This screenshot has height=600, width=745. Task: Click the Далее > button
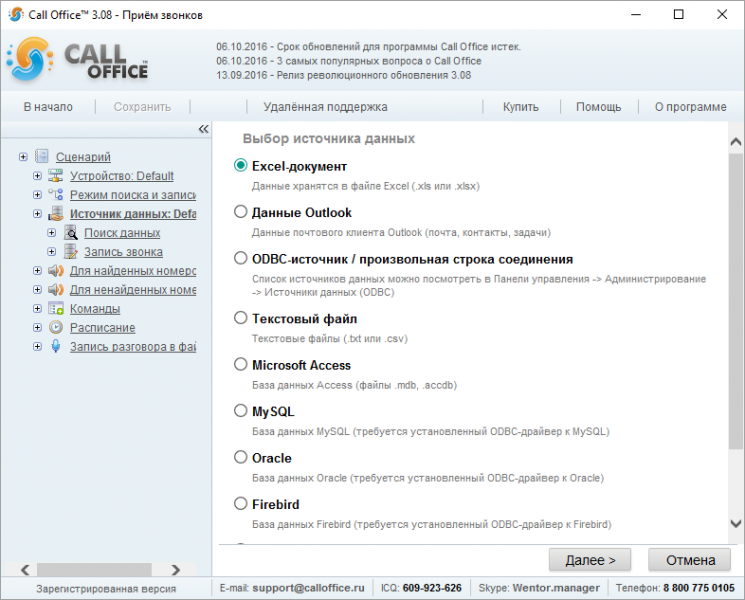point(590,560)
